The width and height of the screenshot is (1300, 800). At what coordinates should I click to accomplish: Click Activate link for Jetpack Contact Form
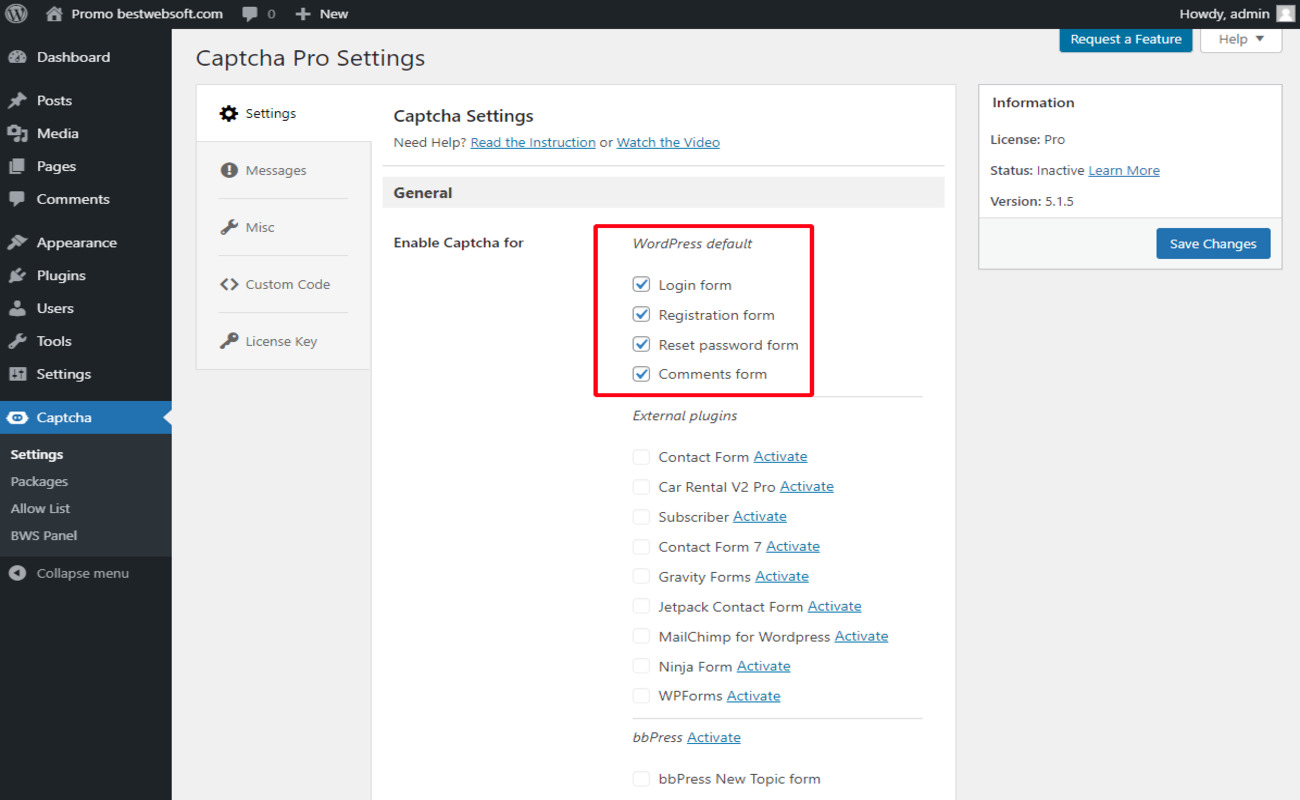click(x=834, y=606)
